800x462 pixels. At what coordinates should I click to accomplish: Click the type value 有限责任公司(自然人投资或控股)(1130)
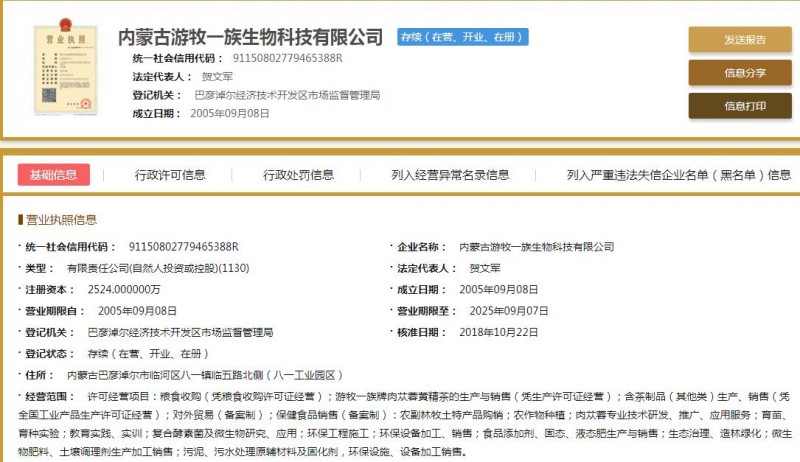tap(158, 268)
